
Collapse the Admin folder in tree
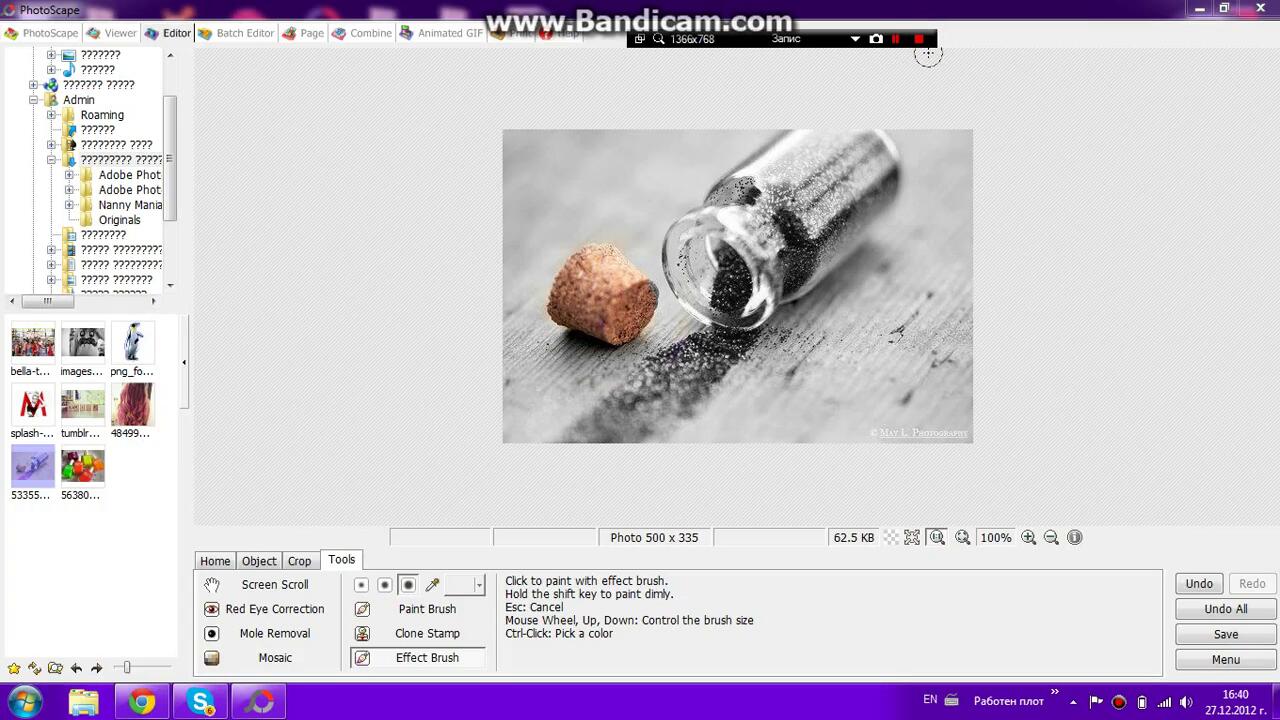point(33,100)
